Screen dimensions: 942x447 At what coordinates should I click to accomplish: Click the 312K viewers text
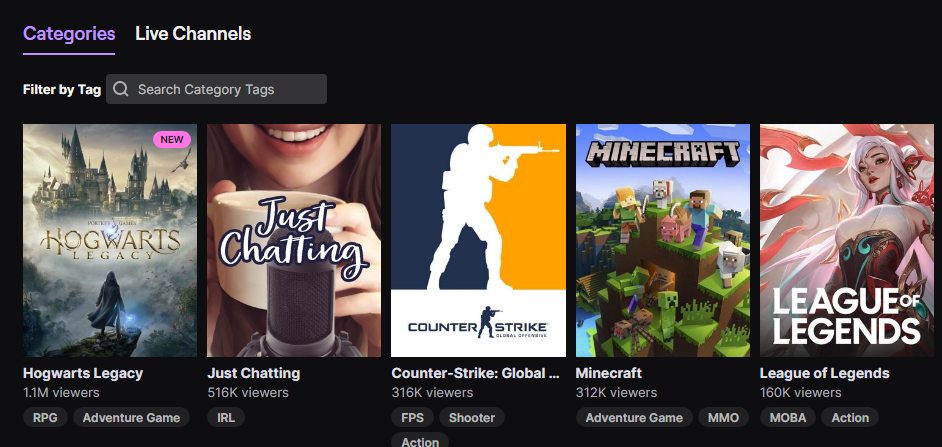tap(616, 392)
